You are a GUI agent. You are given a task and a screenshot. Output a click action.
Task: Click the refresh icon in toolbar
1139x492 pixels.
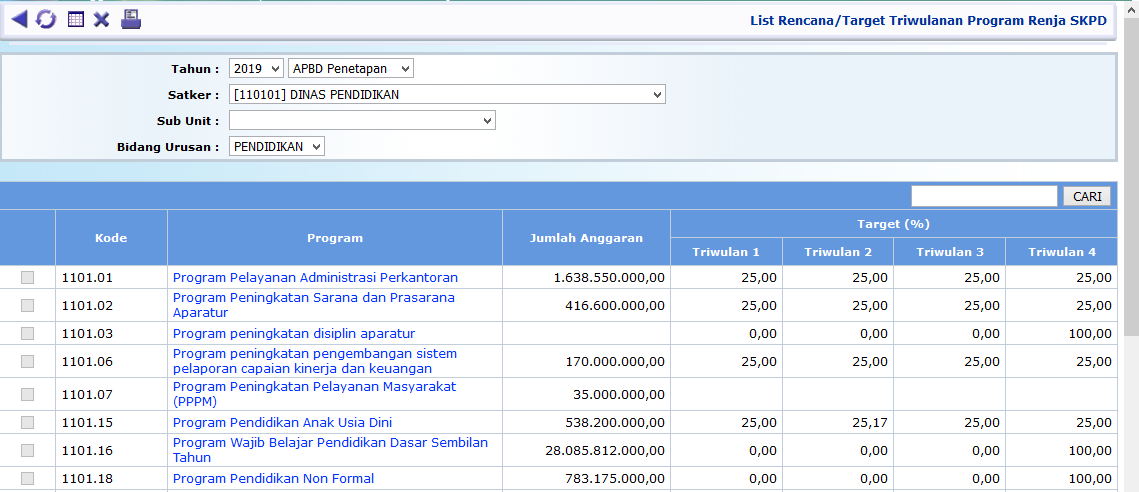[46, 19]
